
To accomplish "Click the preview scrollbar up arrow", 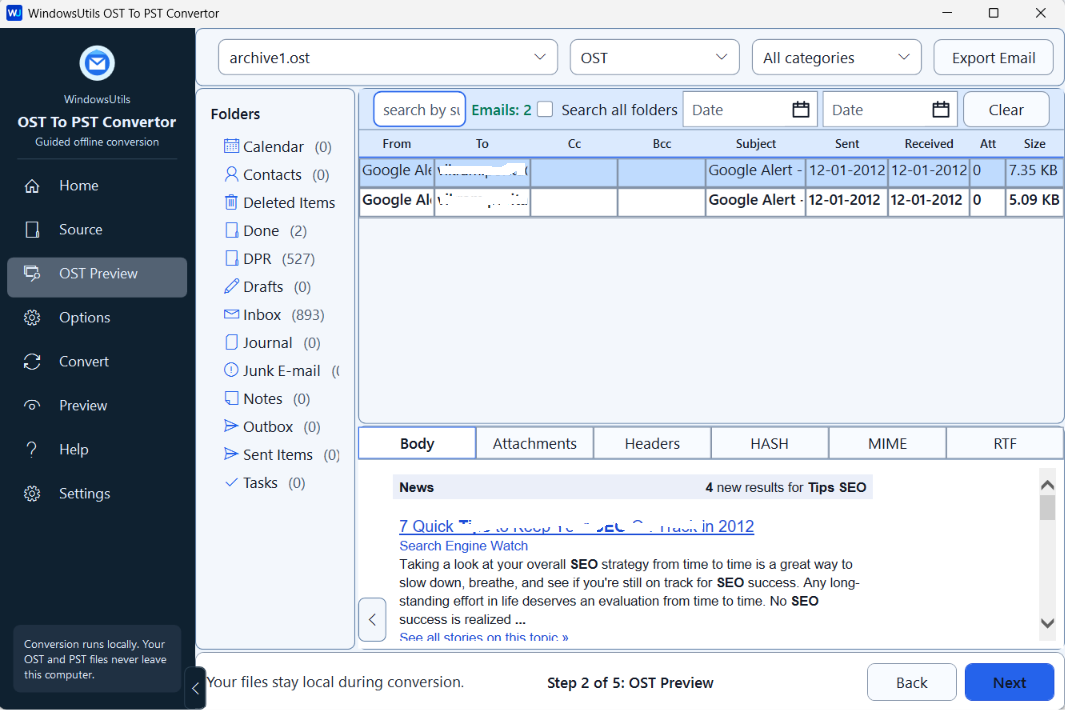I will tap(1047, 484).
